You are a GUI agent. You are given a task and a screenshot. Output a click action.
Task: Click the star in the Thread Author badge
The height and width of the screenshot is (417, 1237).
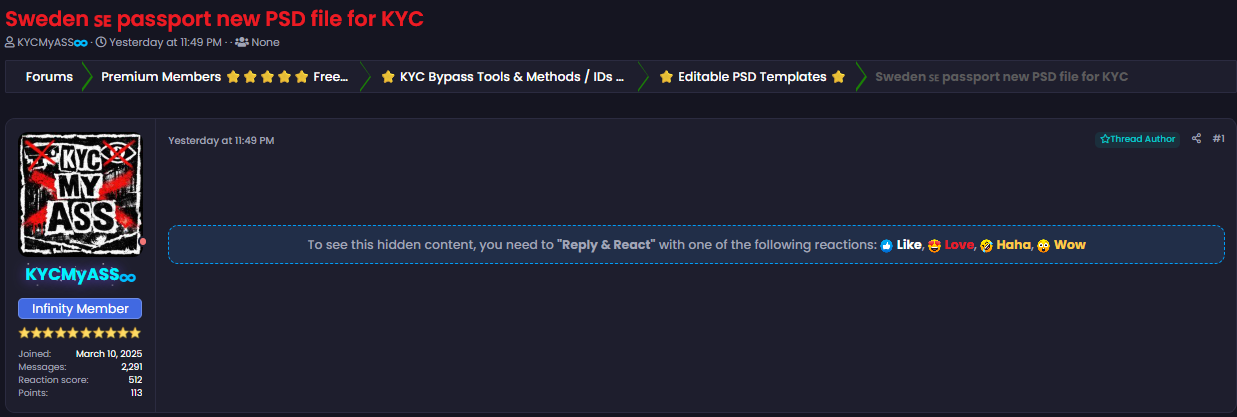(x=1105, y=139)
